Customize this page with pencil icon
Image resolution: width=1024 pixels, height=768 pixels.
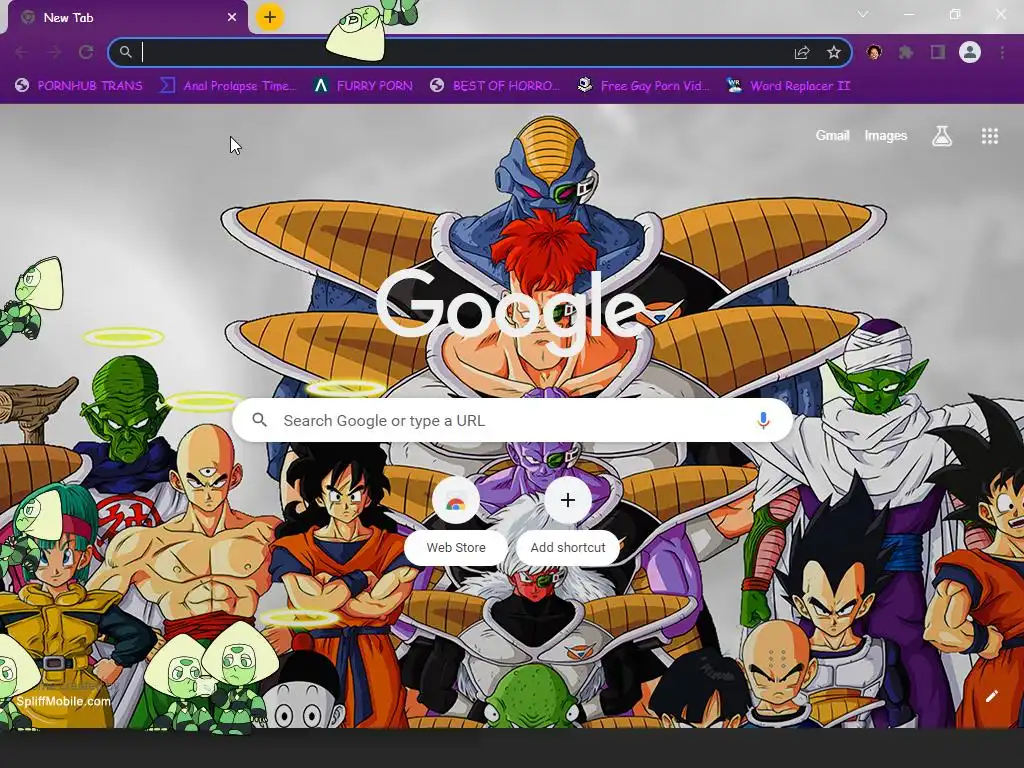click(991, 696)
